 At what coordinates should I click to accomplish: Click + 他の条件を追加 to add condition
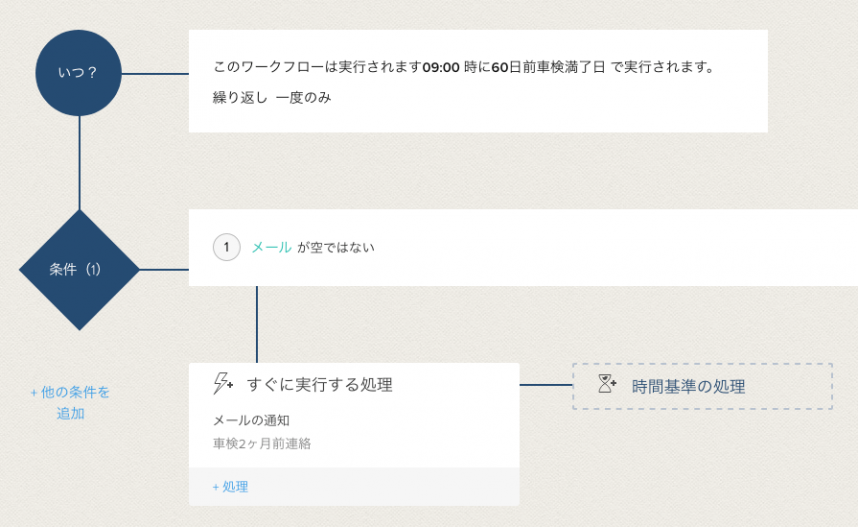(70, 402)
